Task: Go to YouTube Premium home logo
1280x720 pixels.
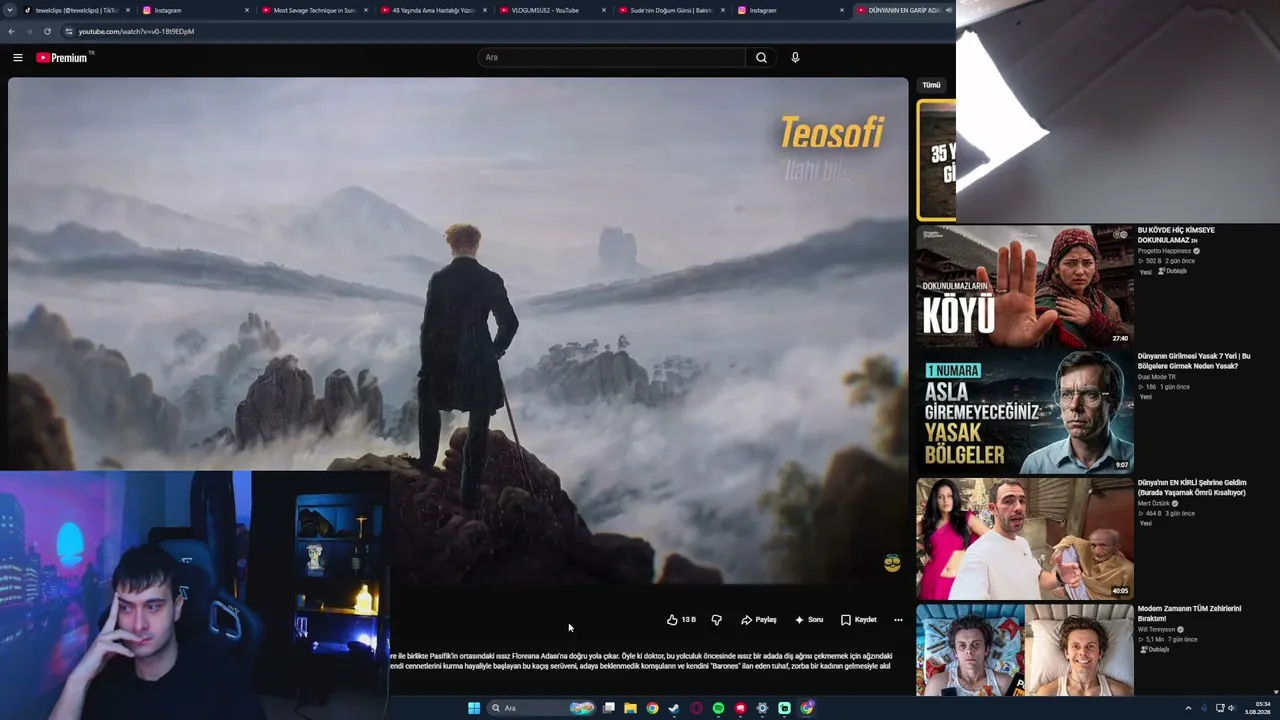Action: 64,57
